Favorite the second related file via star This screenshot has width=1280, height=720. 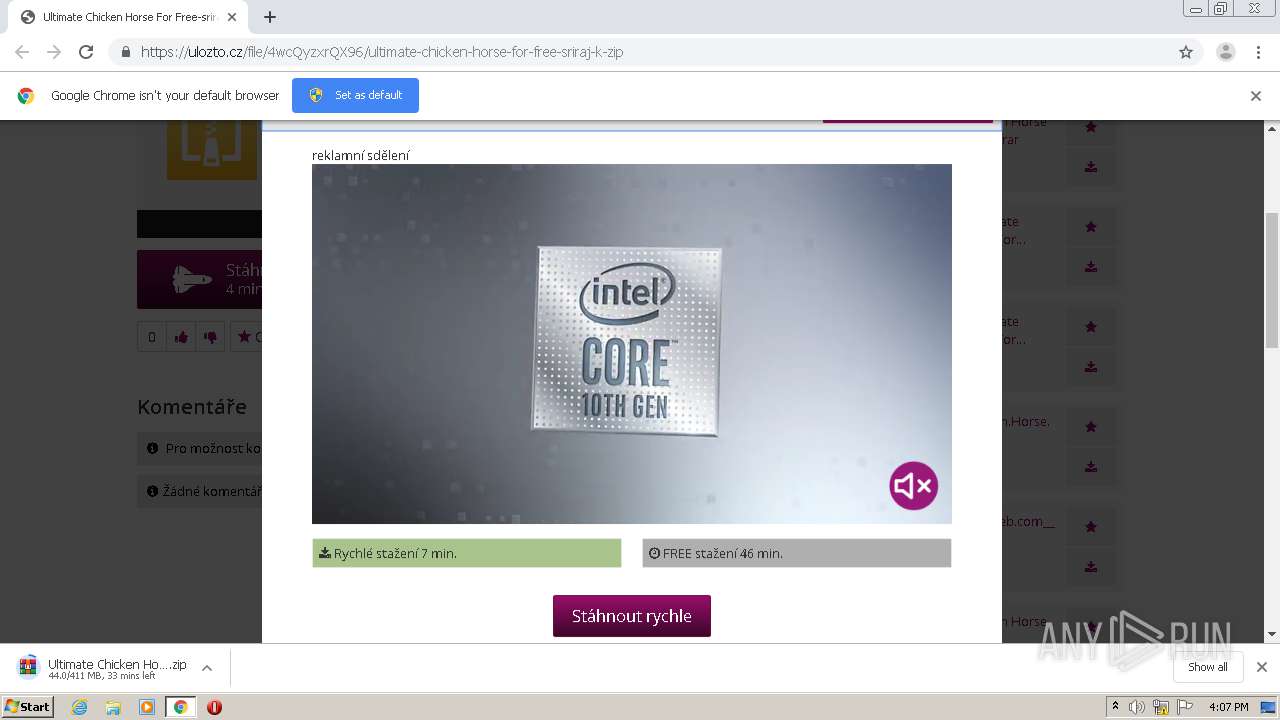point(1091,227)
